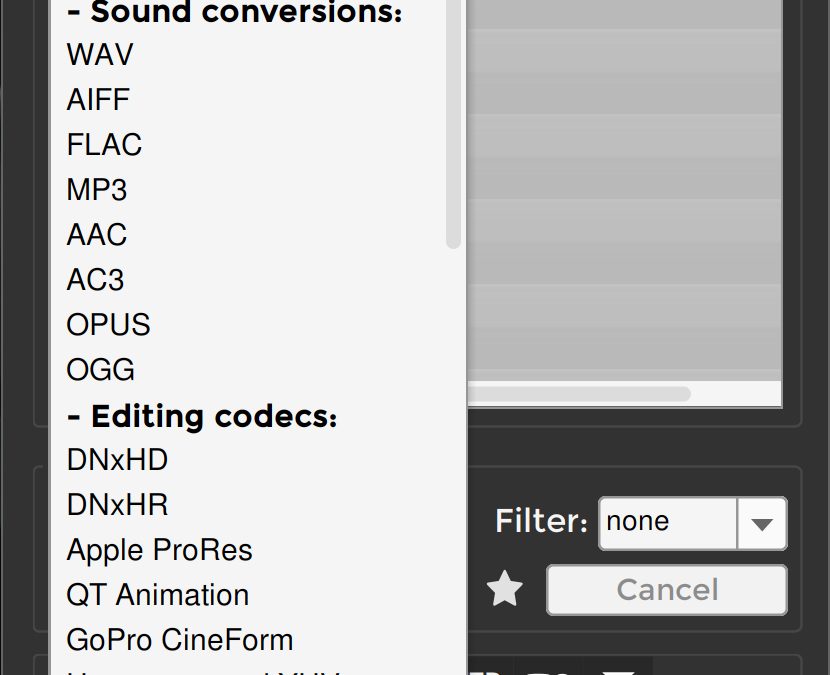The width and height of the screenshot is (830, 675).
Task: Click the file list horizontal scrollbar
Action: (578, 394)
